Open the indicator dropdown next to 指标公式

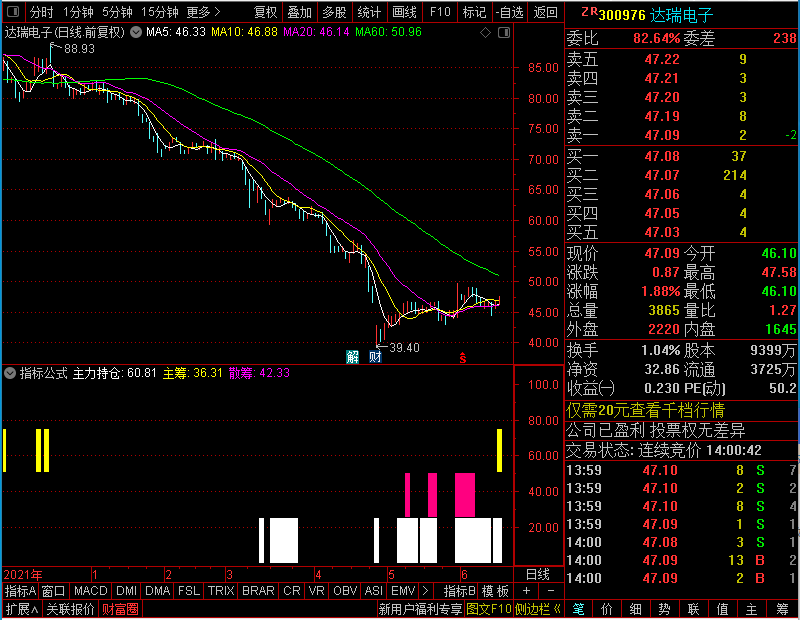tap(10, 373)
